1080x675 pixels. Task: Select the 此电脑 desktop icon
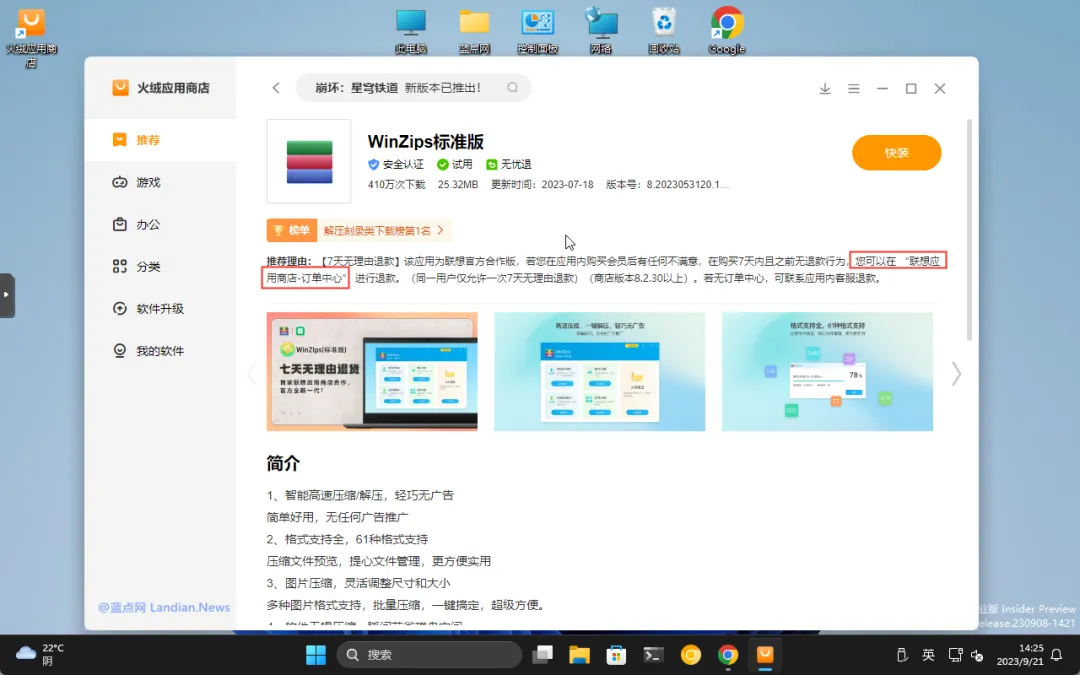(x=411, y=30)
